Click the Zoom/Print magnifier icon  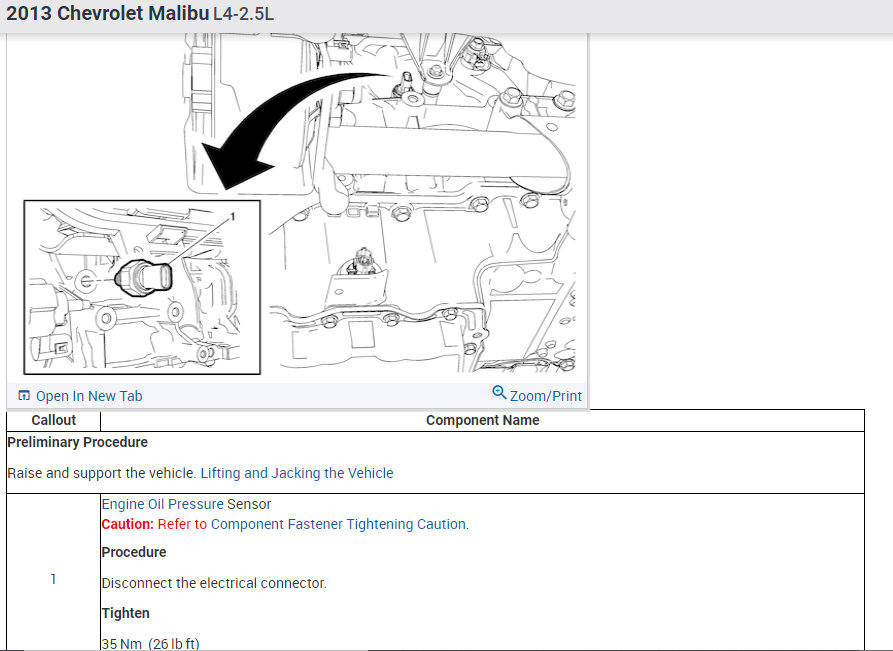click(499, 392)
